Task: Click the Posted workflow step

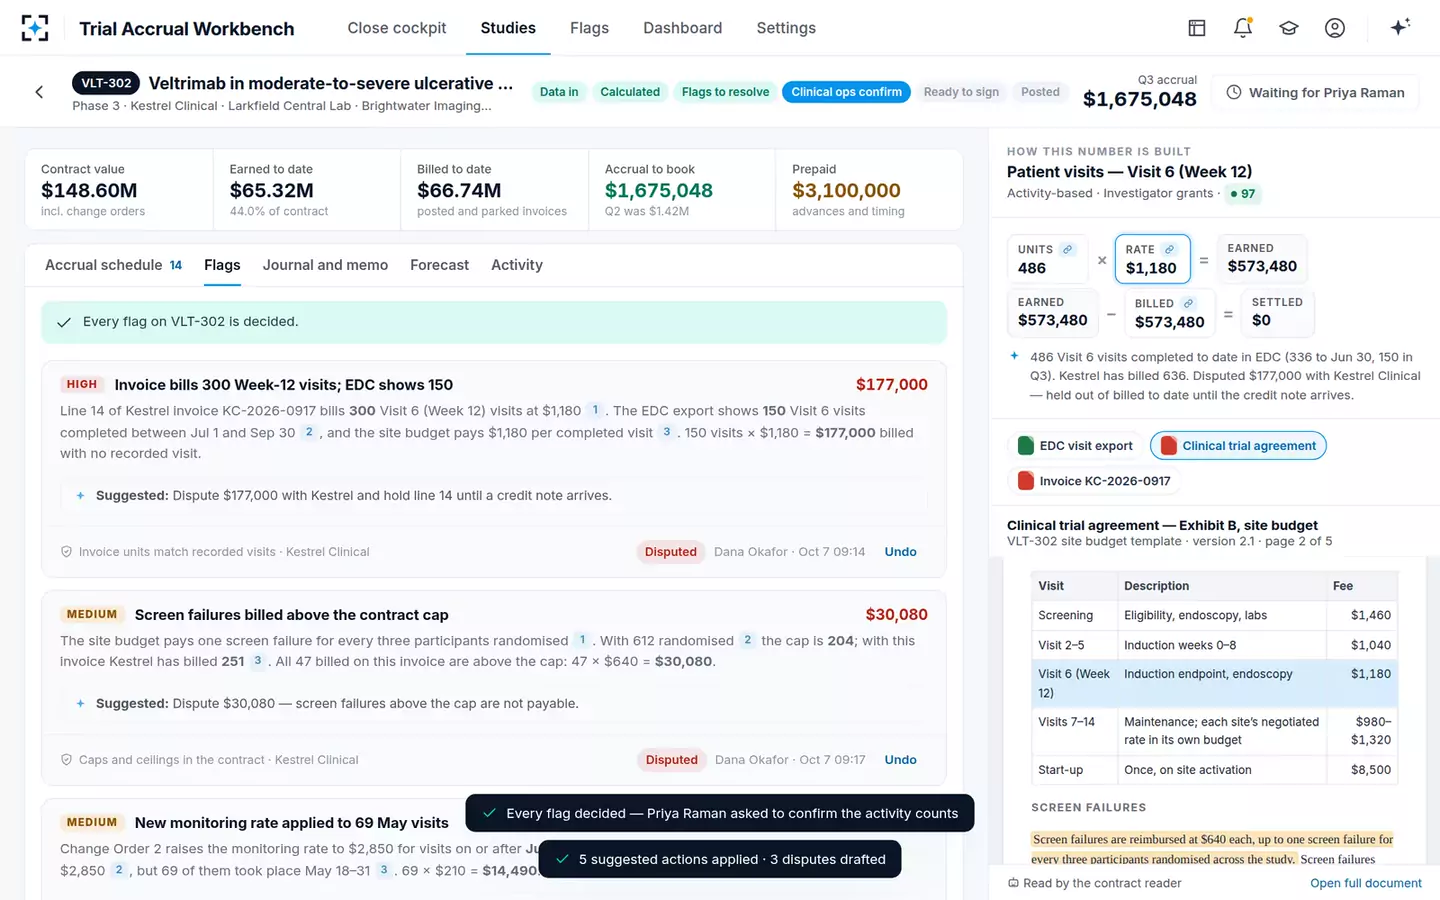Action: 1040,92
